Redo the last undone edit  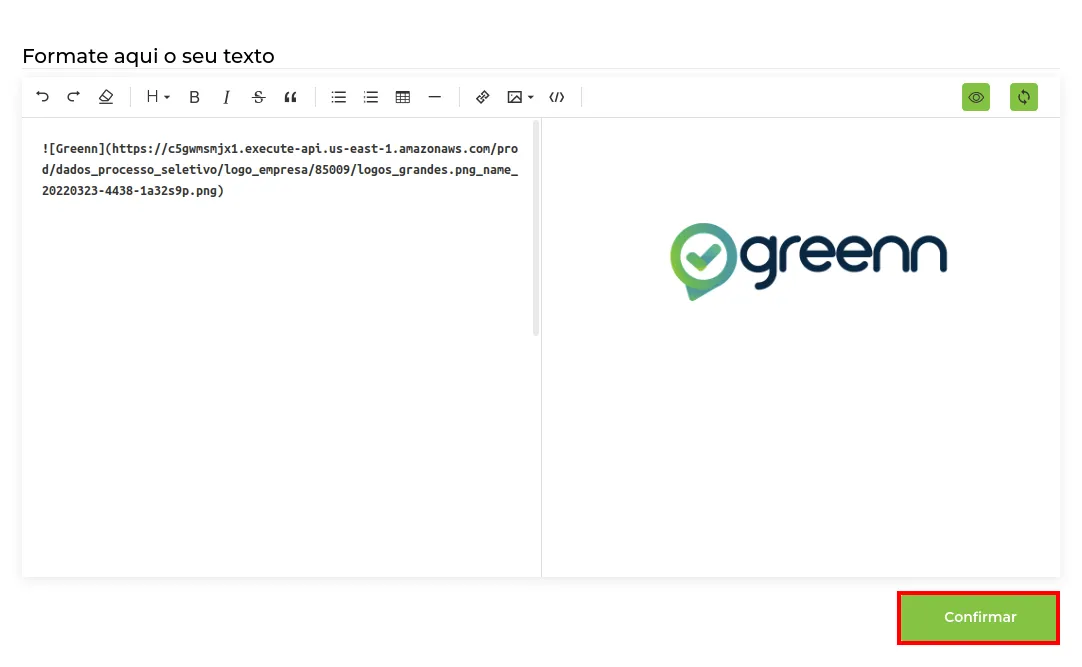[x=74, y=97]
